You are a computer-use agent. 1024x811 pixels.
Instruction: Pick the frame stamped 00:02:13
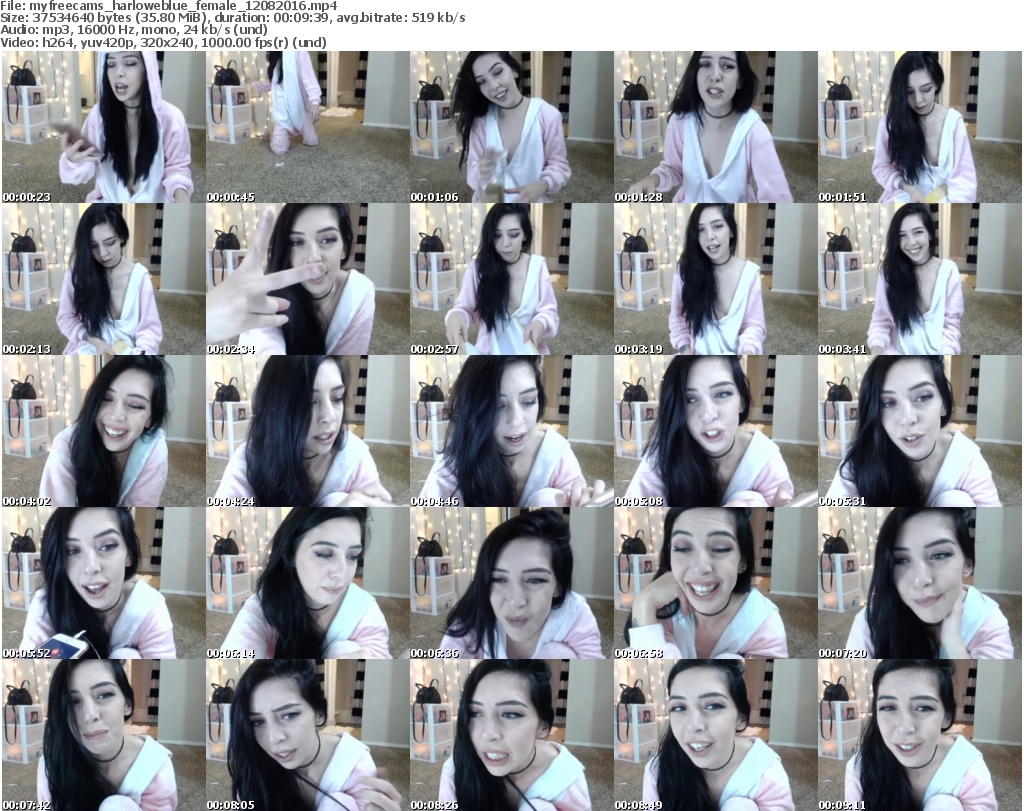click(x=103, y=279)
